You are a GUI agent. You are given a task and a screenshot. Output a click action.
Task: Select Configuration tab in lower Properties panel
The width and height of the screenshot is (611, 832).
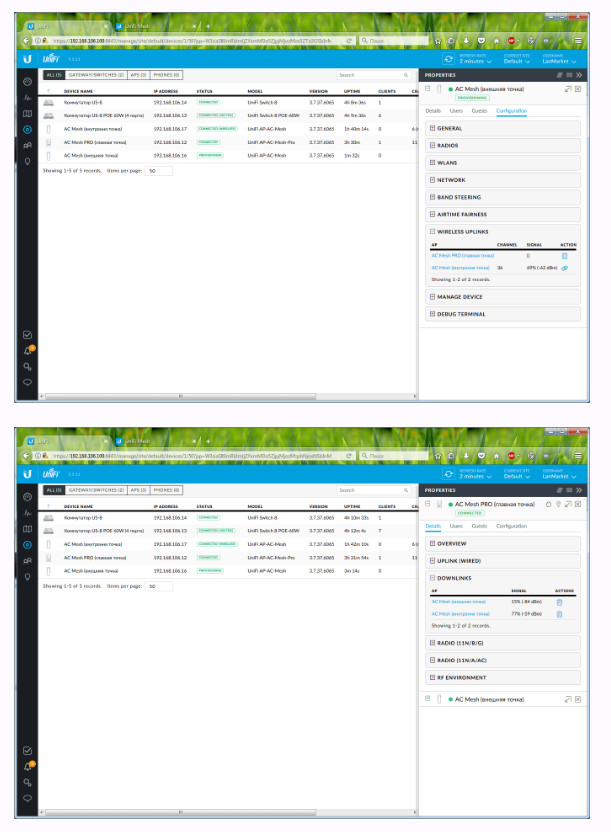click(x=511, y=526)
